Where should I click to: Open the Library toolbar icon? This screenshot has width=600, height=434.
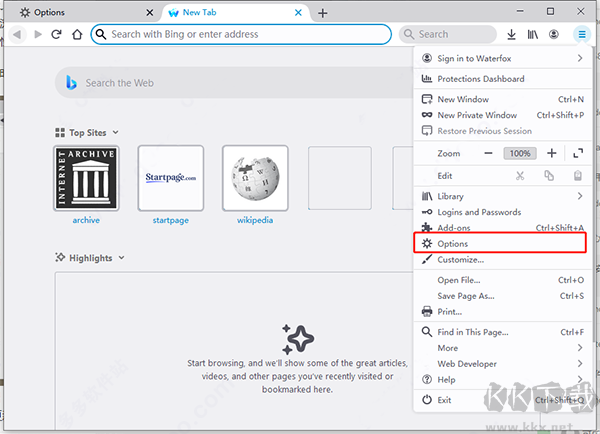click(x=533, y=34)
